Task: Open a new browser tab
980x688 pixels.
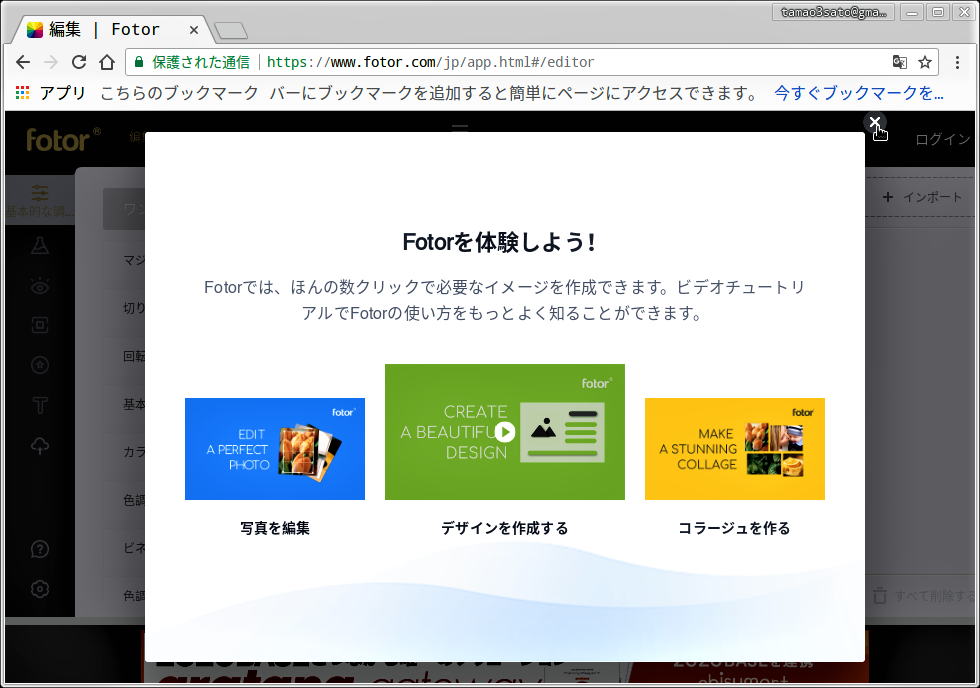Action: (x=231, y=30)
